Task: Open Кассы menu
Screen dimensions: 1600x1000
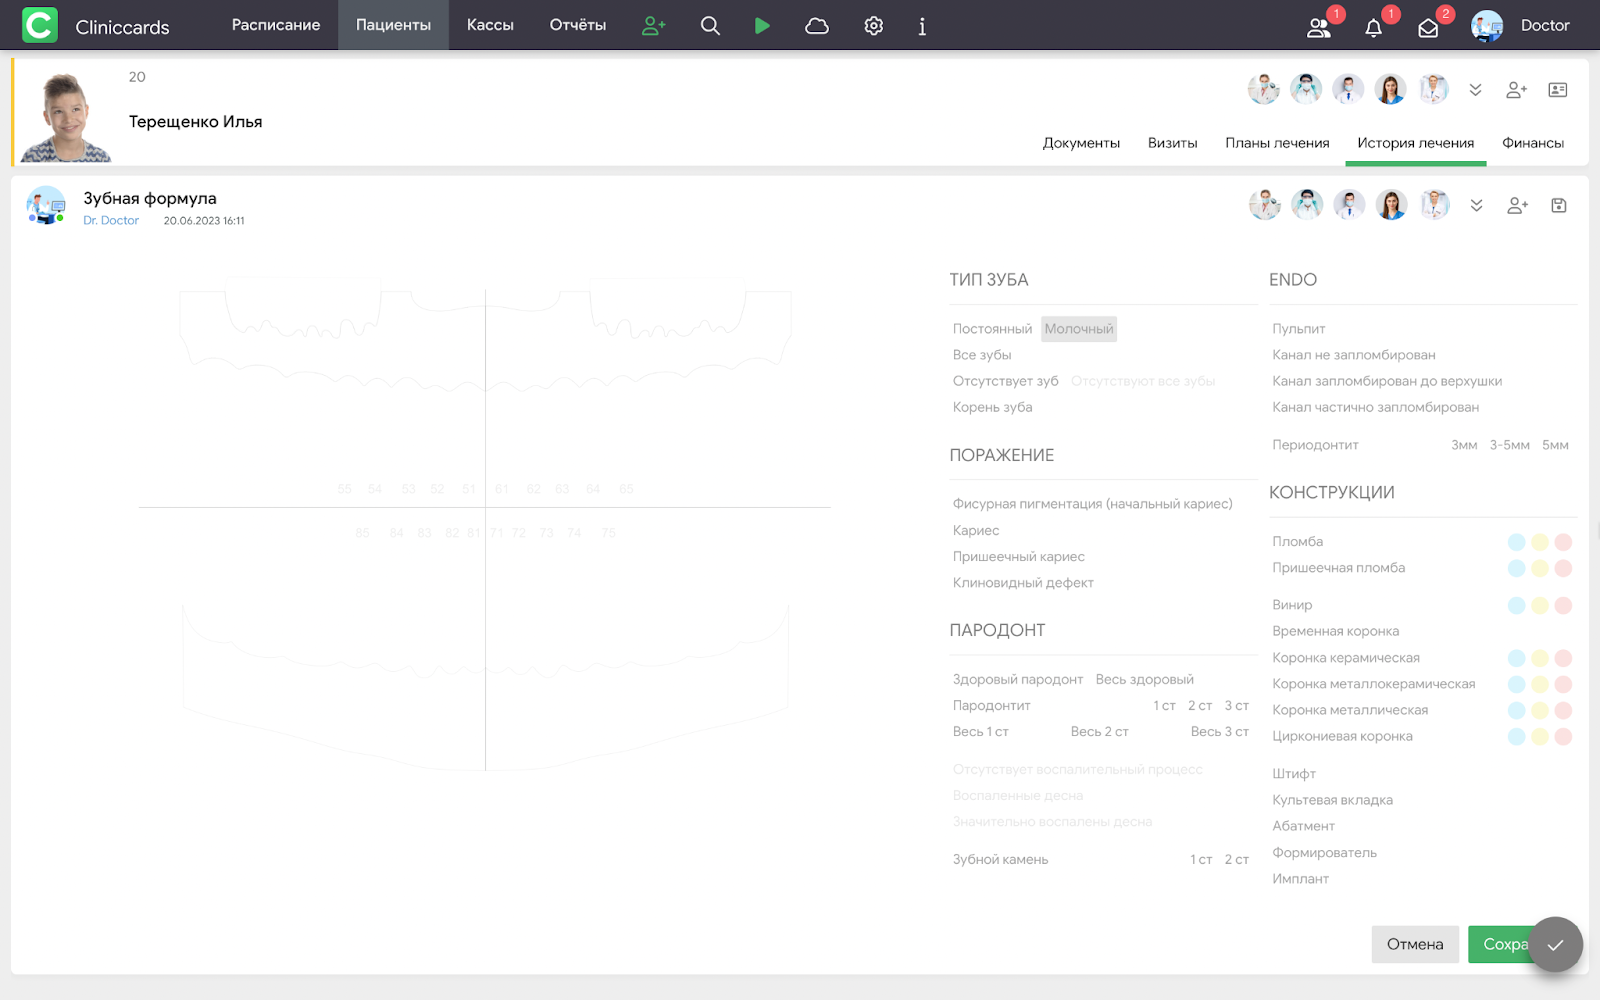Action: 490,25
